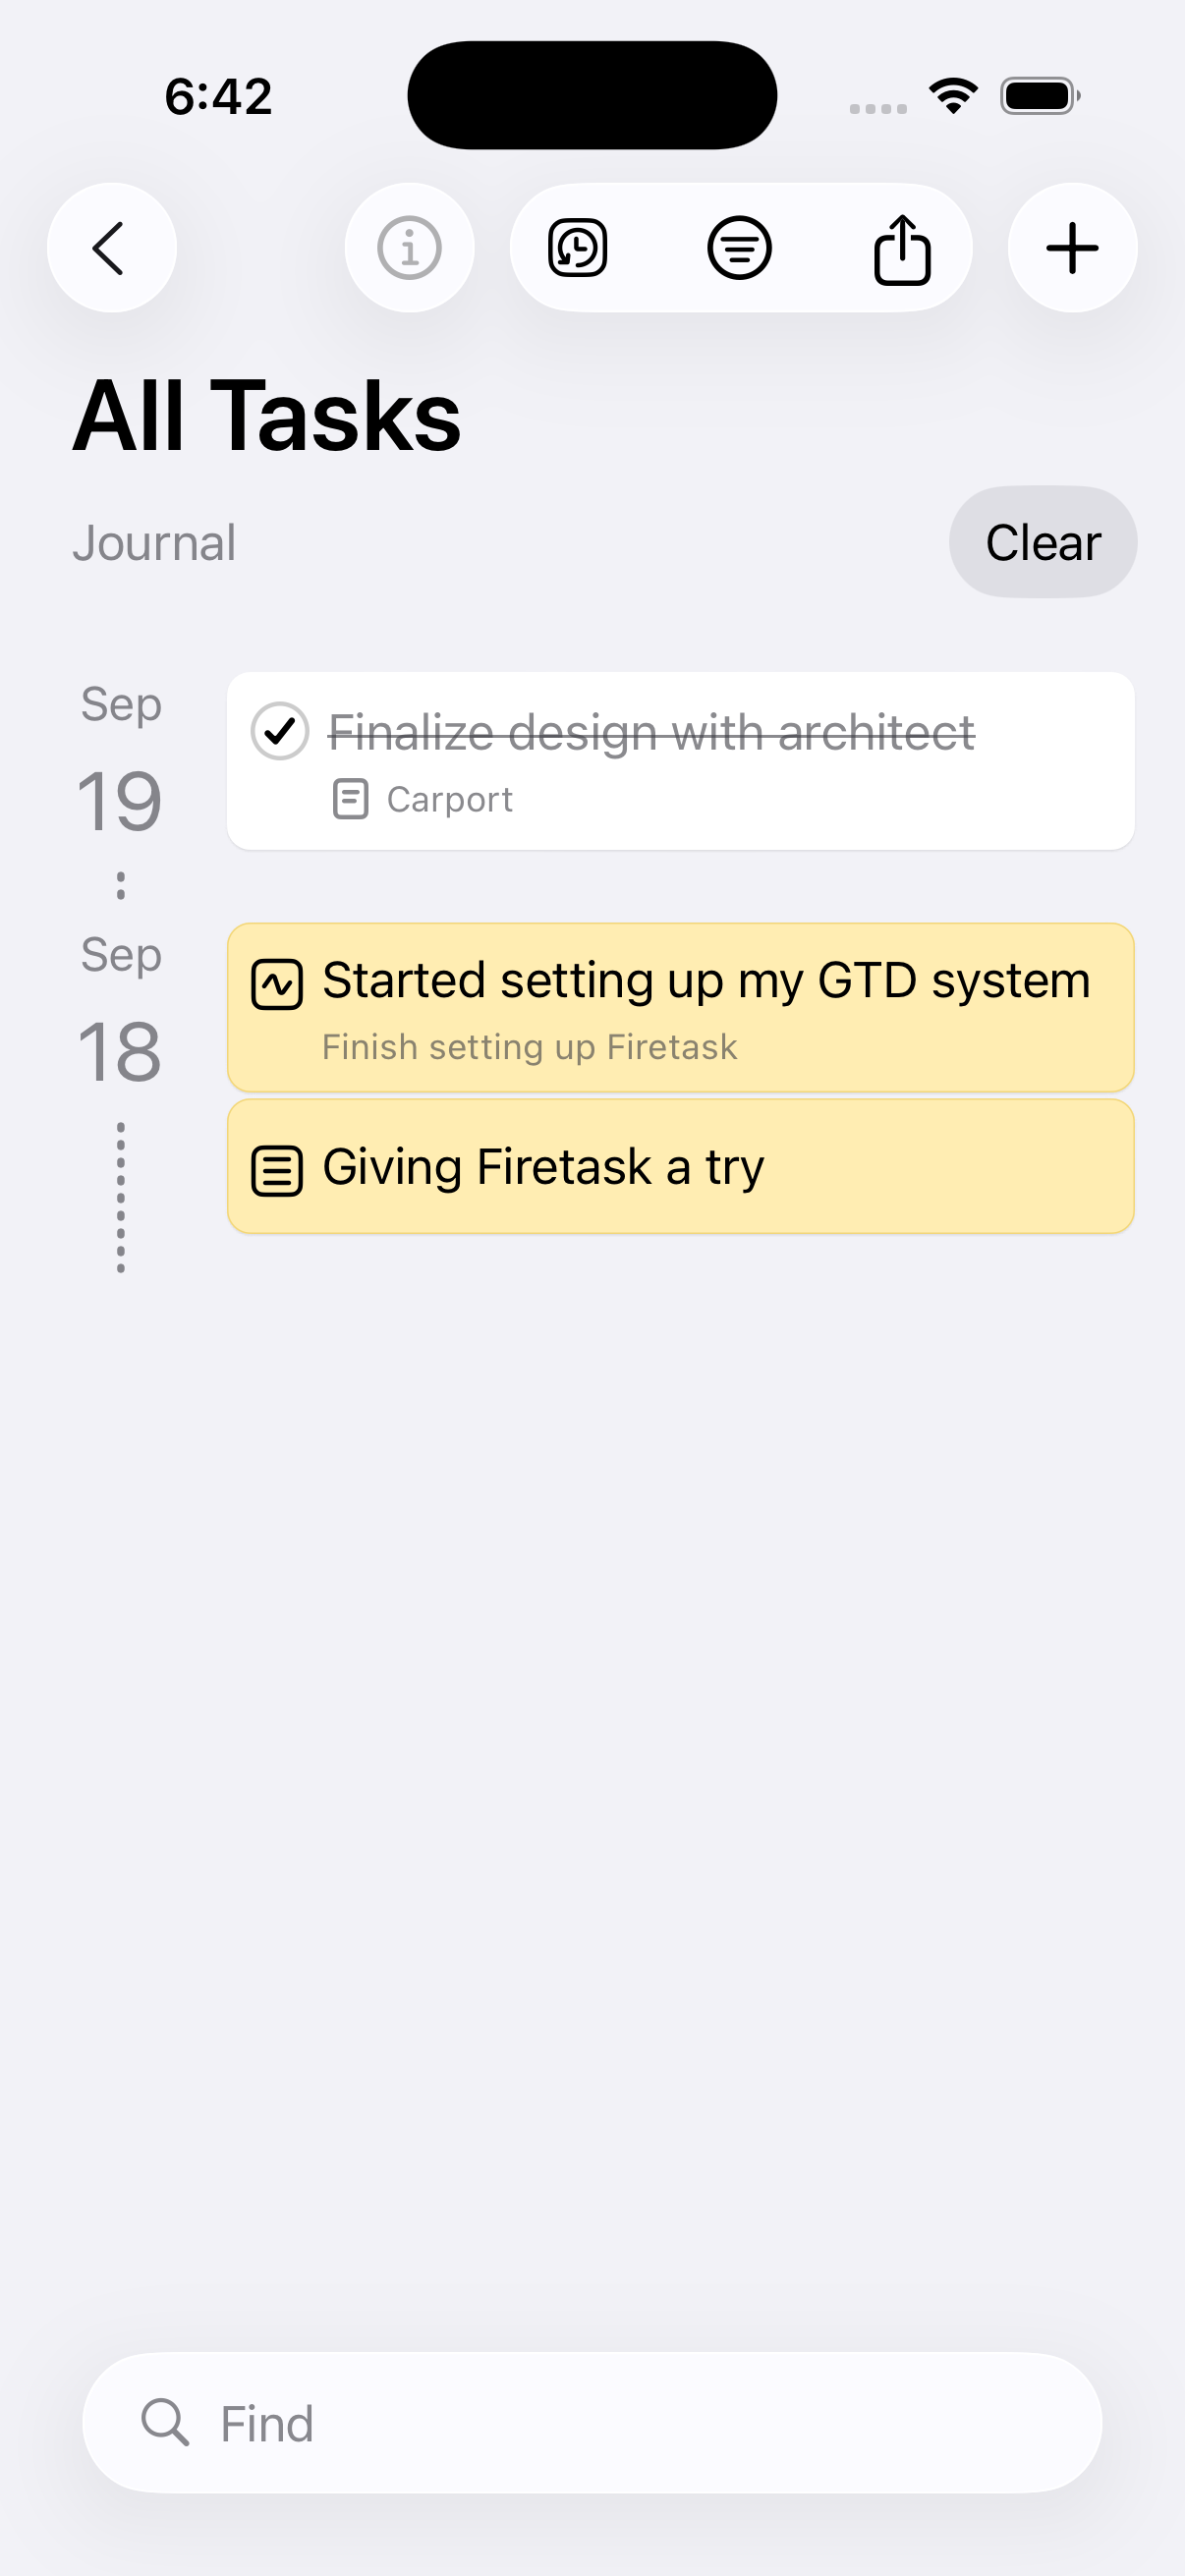Add a new entry with plus
This screenshot has width=1185, height=2576.
click(x=1072, y=248)
